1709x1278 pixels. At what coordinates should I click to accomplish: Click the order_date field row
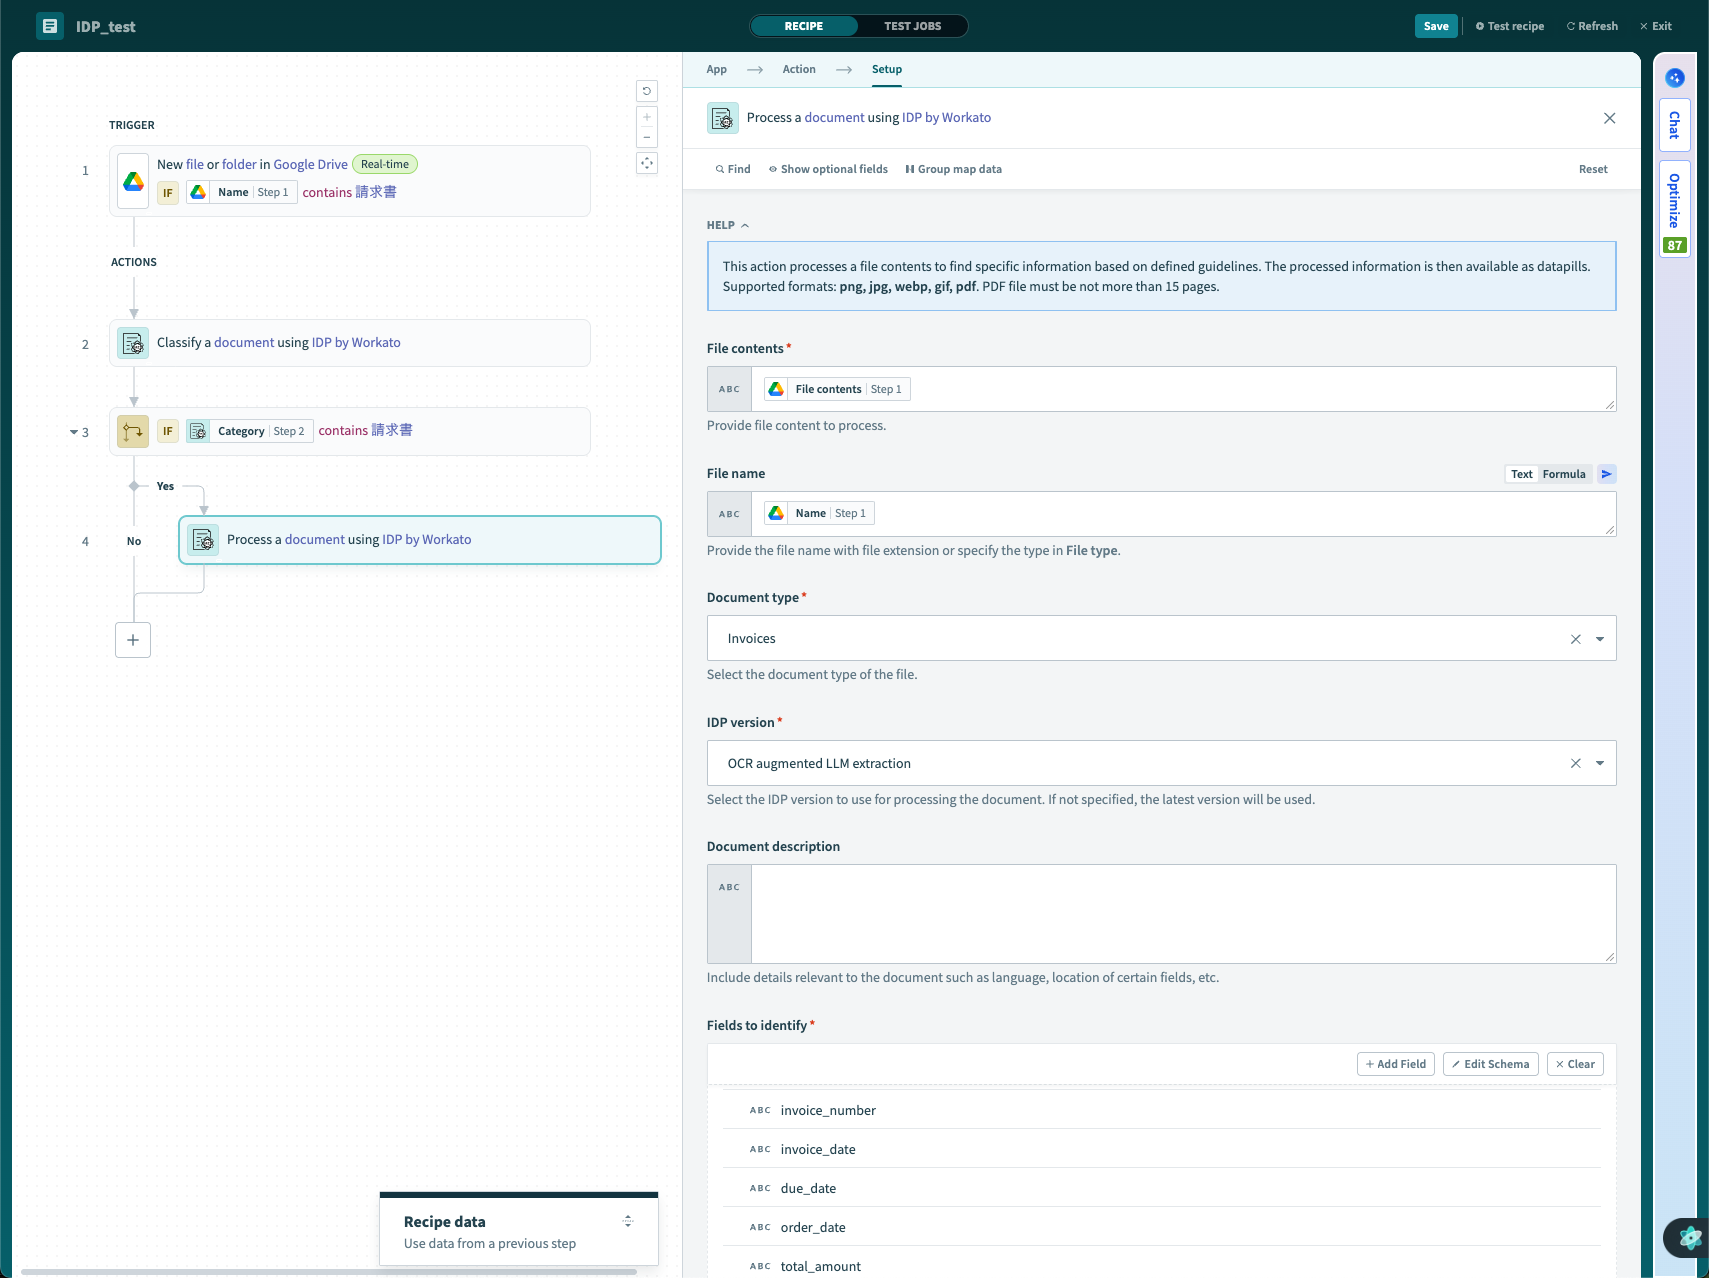pyautogui.click(x=1162, y=1227)
